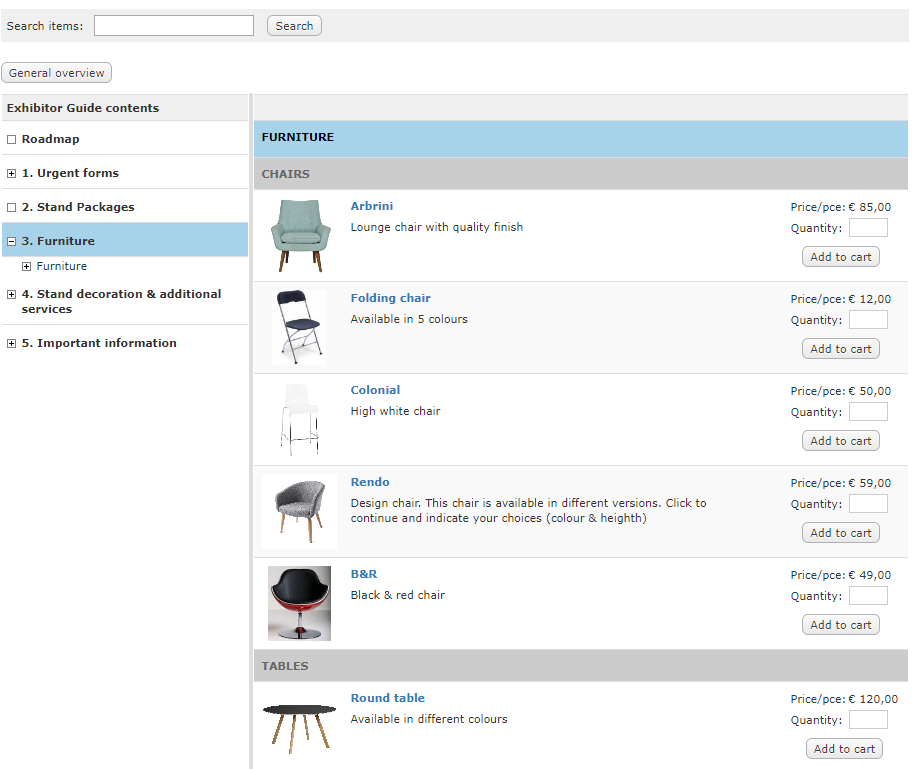Open 4. Stand decoration & additional services
This screenshot has height=769, width=913.
point(121,302)
